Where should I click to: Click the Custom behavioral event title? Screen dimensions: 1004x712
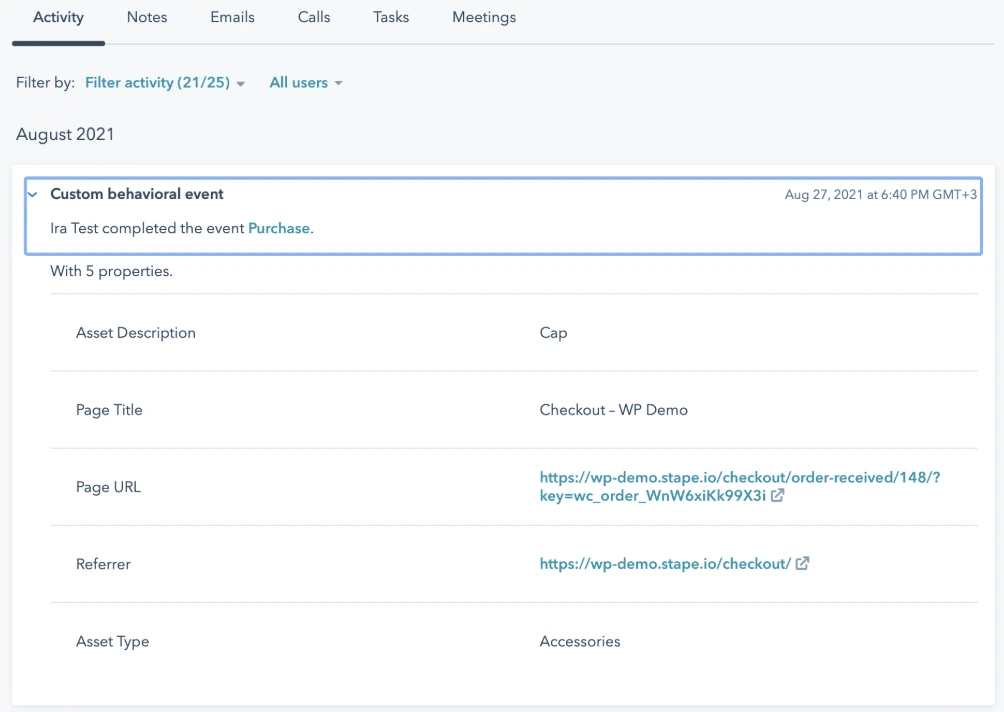tap(137, 194)
